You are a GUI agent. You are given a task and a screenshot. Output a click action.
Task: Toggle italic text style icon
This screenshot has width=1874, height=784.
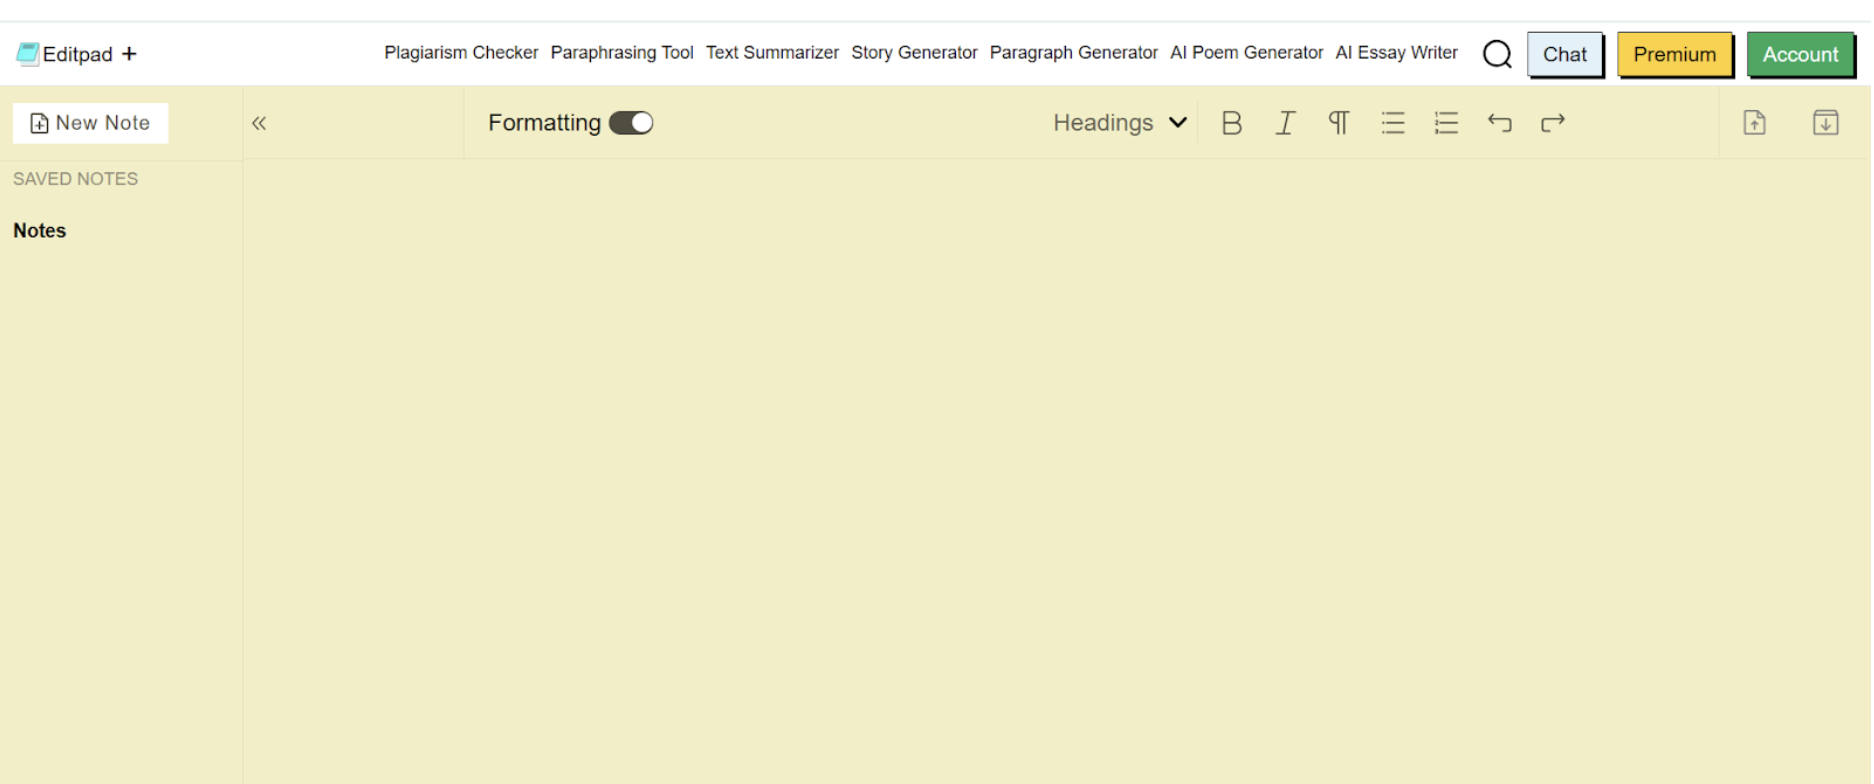click(x=1285, y=123)
